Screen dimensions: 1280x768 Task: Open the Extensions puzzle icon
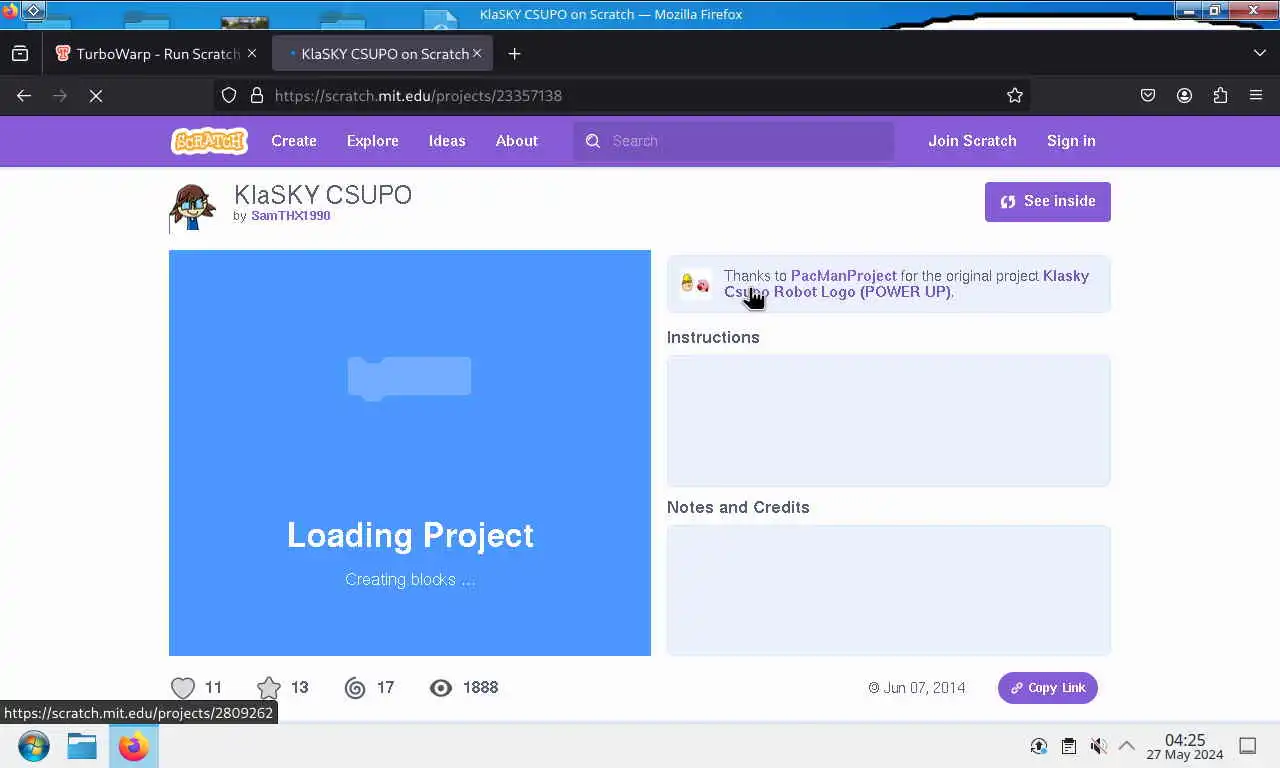click(x=1220, y=96)
